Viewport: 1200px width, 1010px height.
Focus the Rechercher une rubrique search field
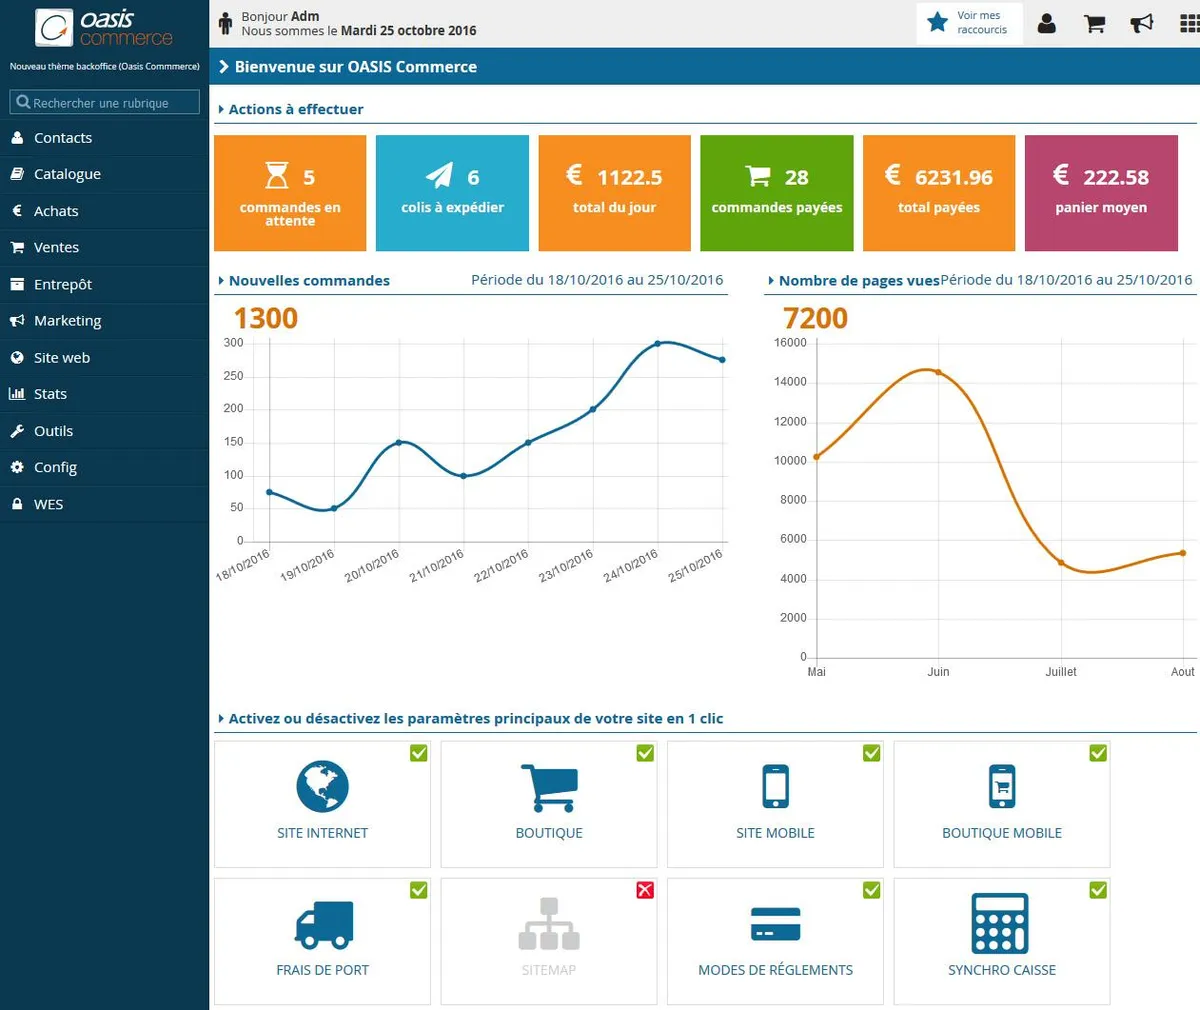pos(105,102)
